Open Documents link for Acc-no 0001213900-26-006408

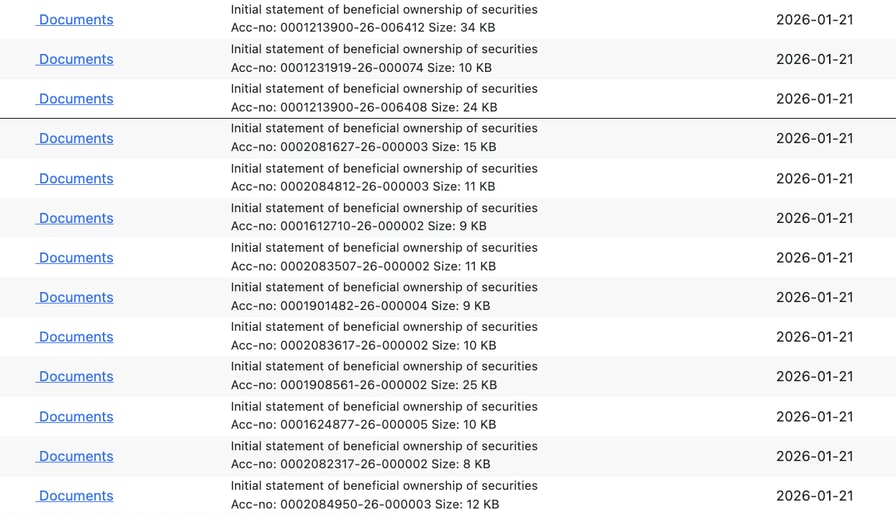76,99
